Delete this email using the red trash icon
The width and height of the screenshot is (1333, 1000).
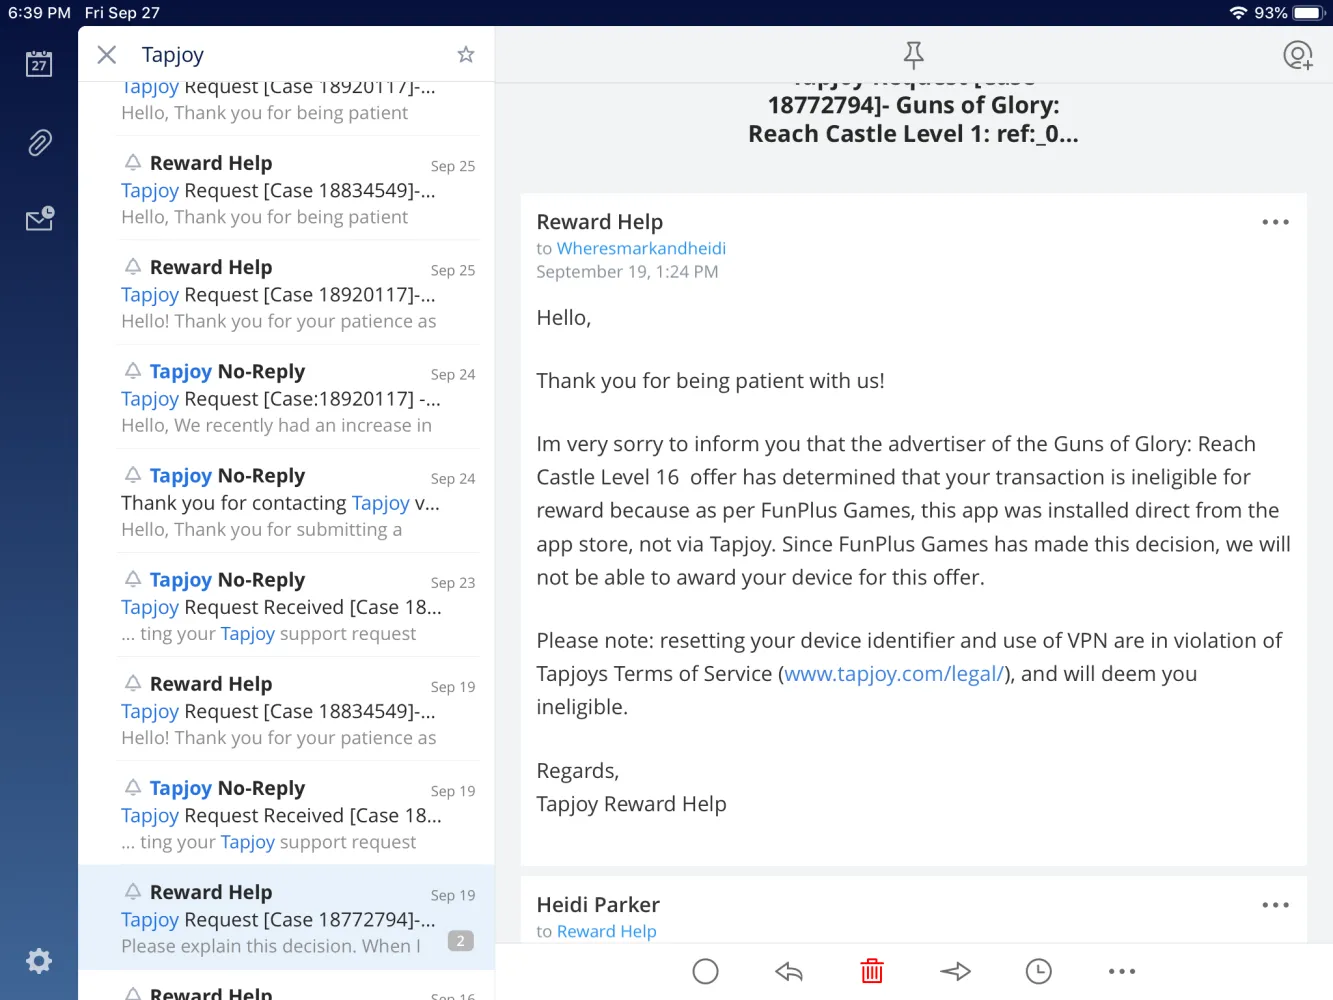pos(872,971)
